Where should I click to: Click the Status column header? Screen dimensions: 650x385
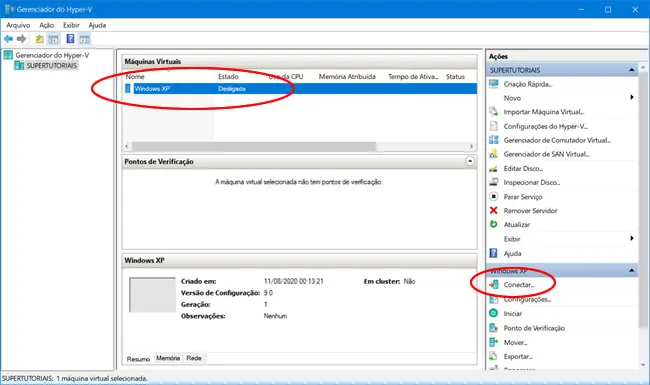455,77
